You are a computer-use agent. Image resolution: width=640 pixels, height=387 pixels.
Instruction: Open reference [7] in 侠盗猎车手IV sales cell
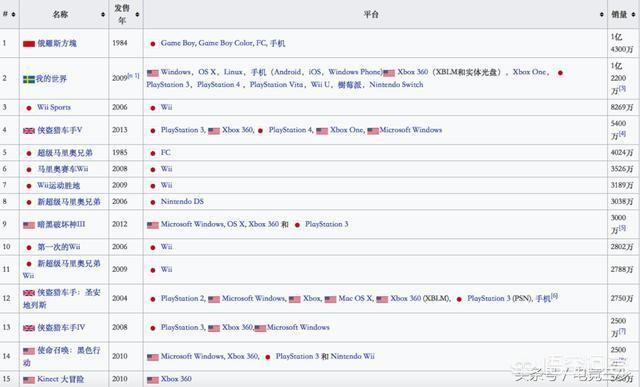click(623, 331)
